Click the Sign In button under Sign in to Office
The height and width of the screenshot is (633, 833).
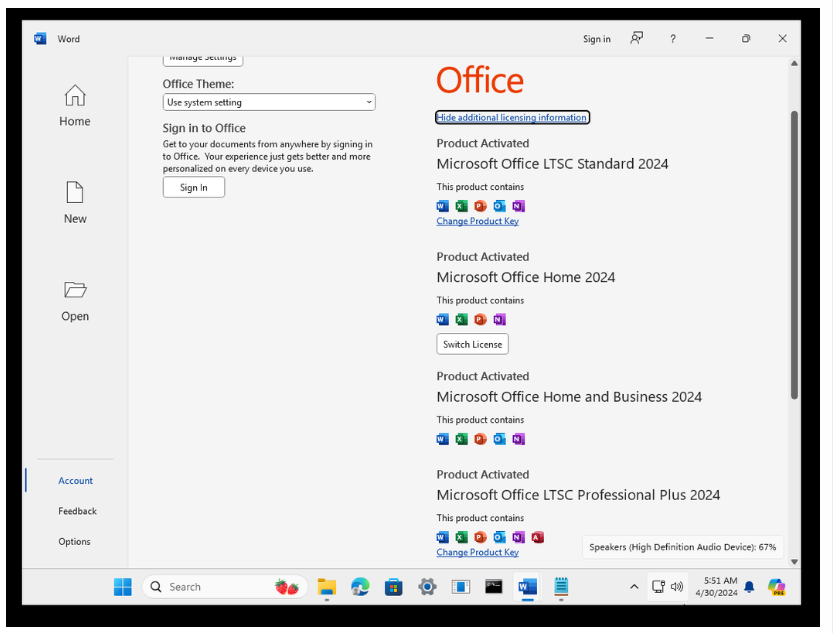pyautogui.click(x=193, y=187)
